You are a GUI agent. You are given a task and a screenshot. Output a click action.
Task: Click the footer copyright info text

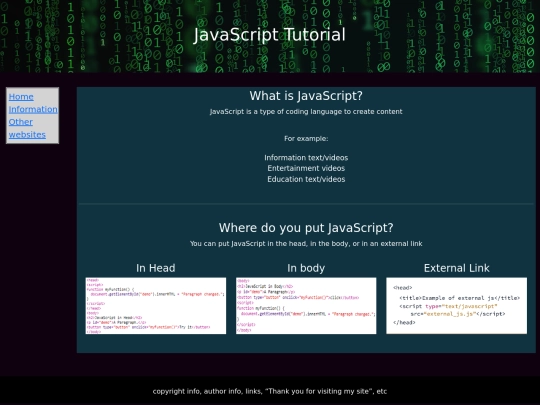pos(270,391)
